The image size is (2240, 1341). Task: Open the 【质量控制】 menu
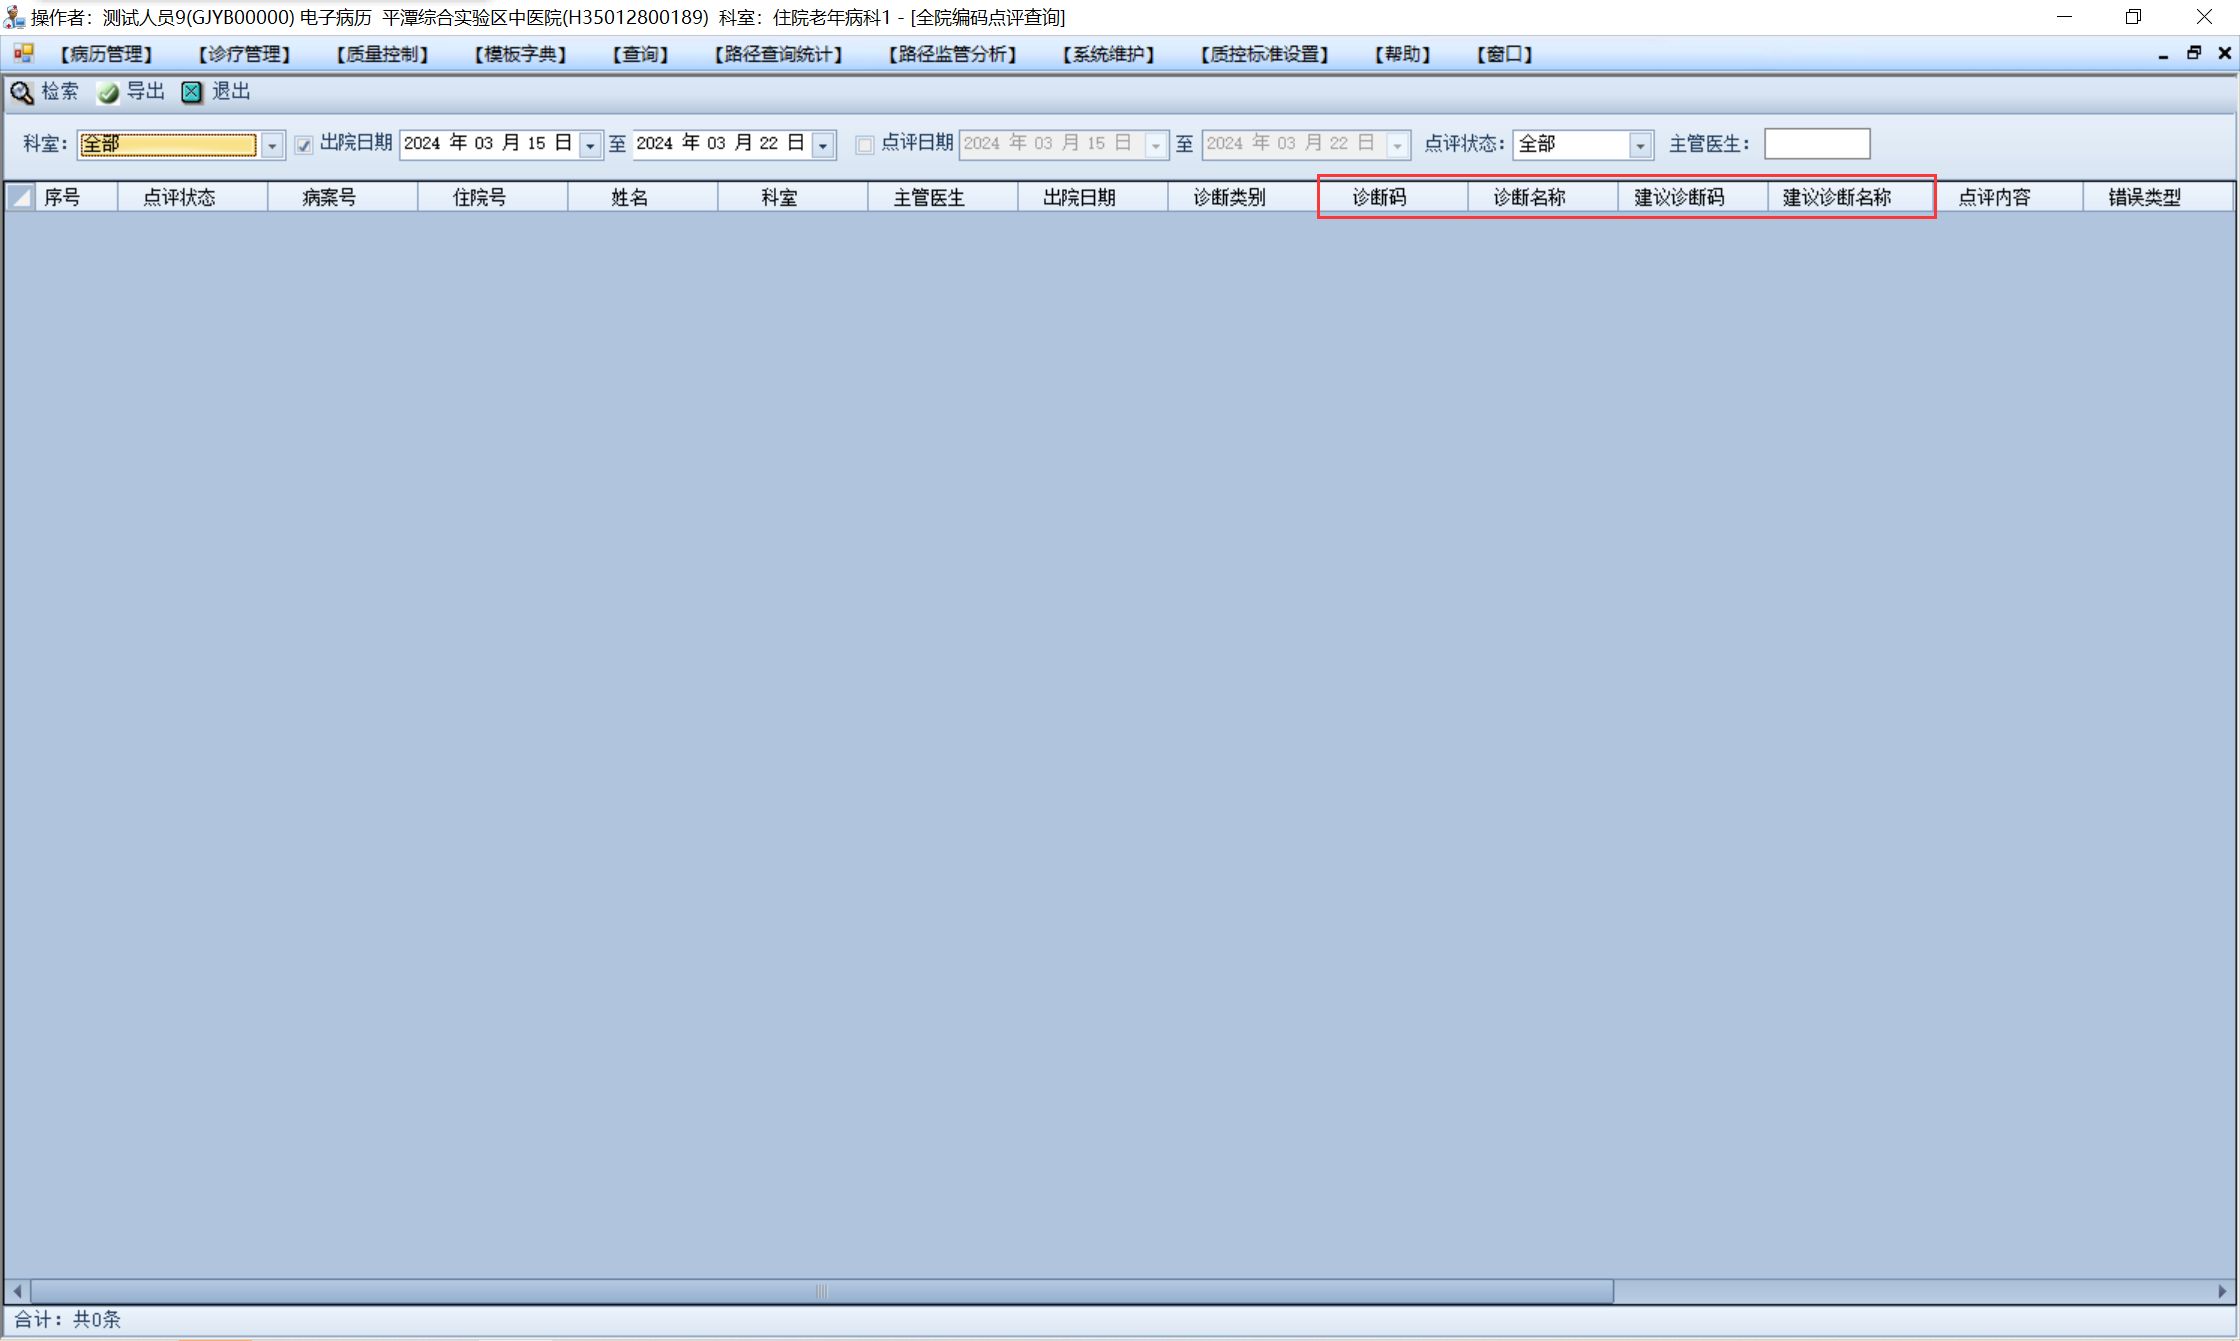[382, 54]
